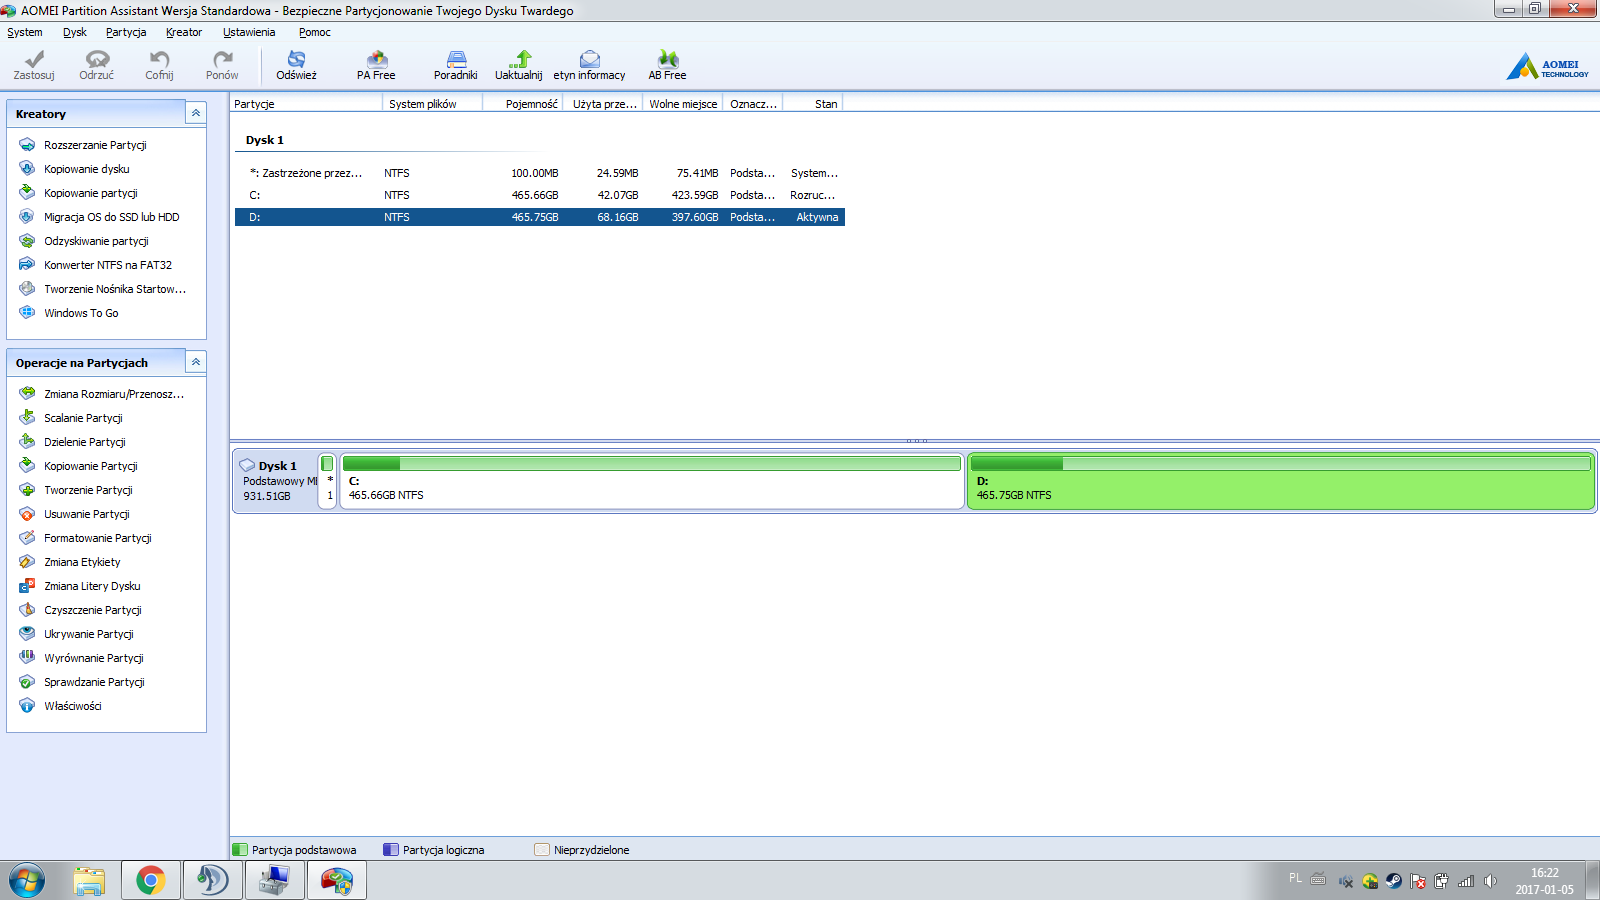Select Formatowanie Partycji operation

click(98, 538)
